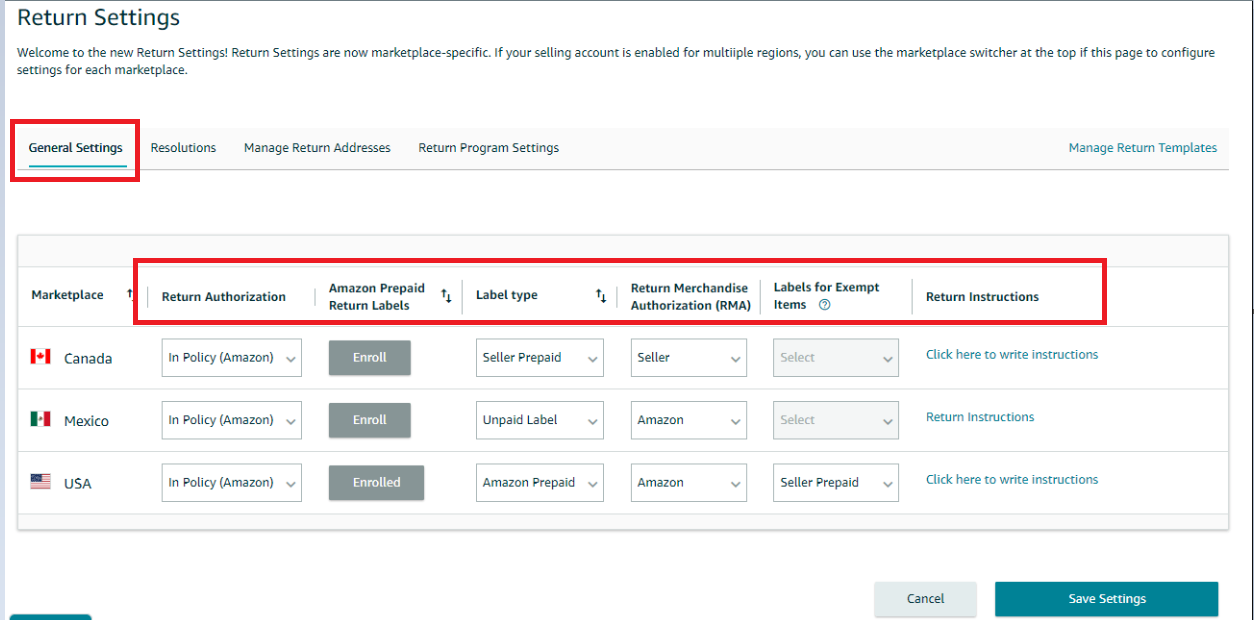Viewport: 1254px width, 620px height.
Task: Expand Mexico Return Authorization dropdown
Action: [x=232, y=420]
